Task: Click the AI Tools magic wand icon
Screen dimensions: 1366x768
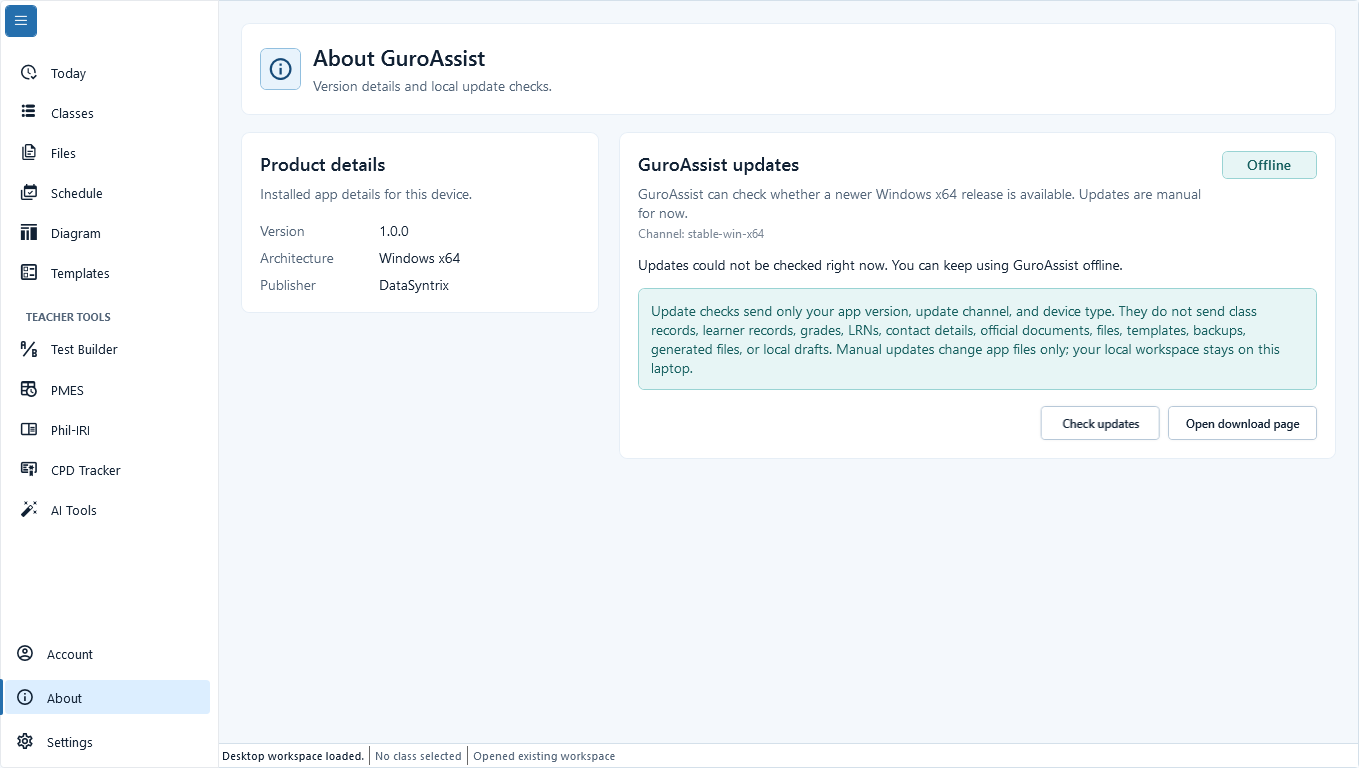Action: pos(29,510)
